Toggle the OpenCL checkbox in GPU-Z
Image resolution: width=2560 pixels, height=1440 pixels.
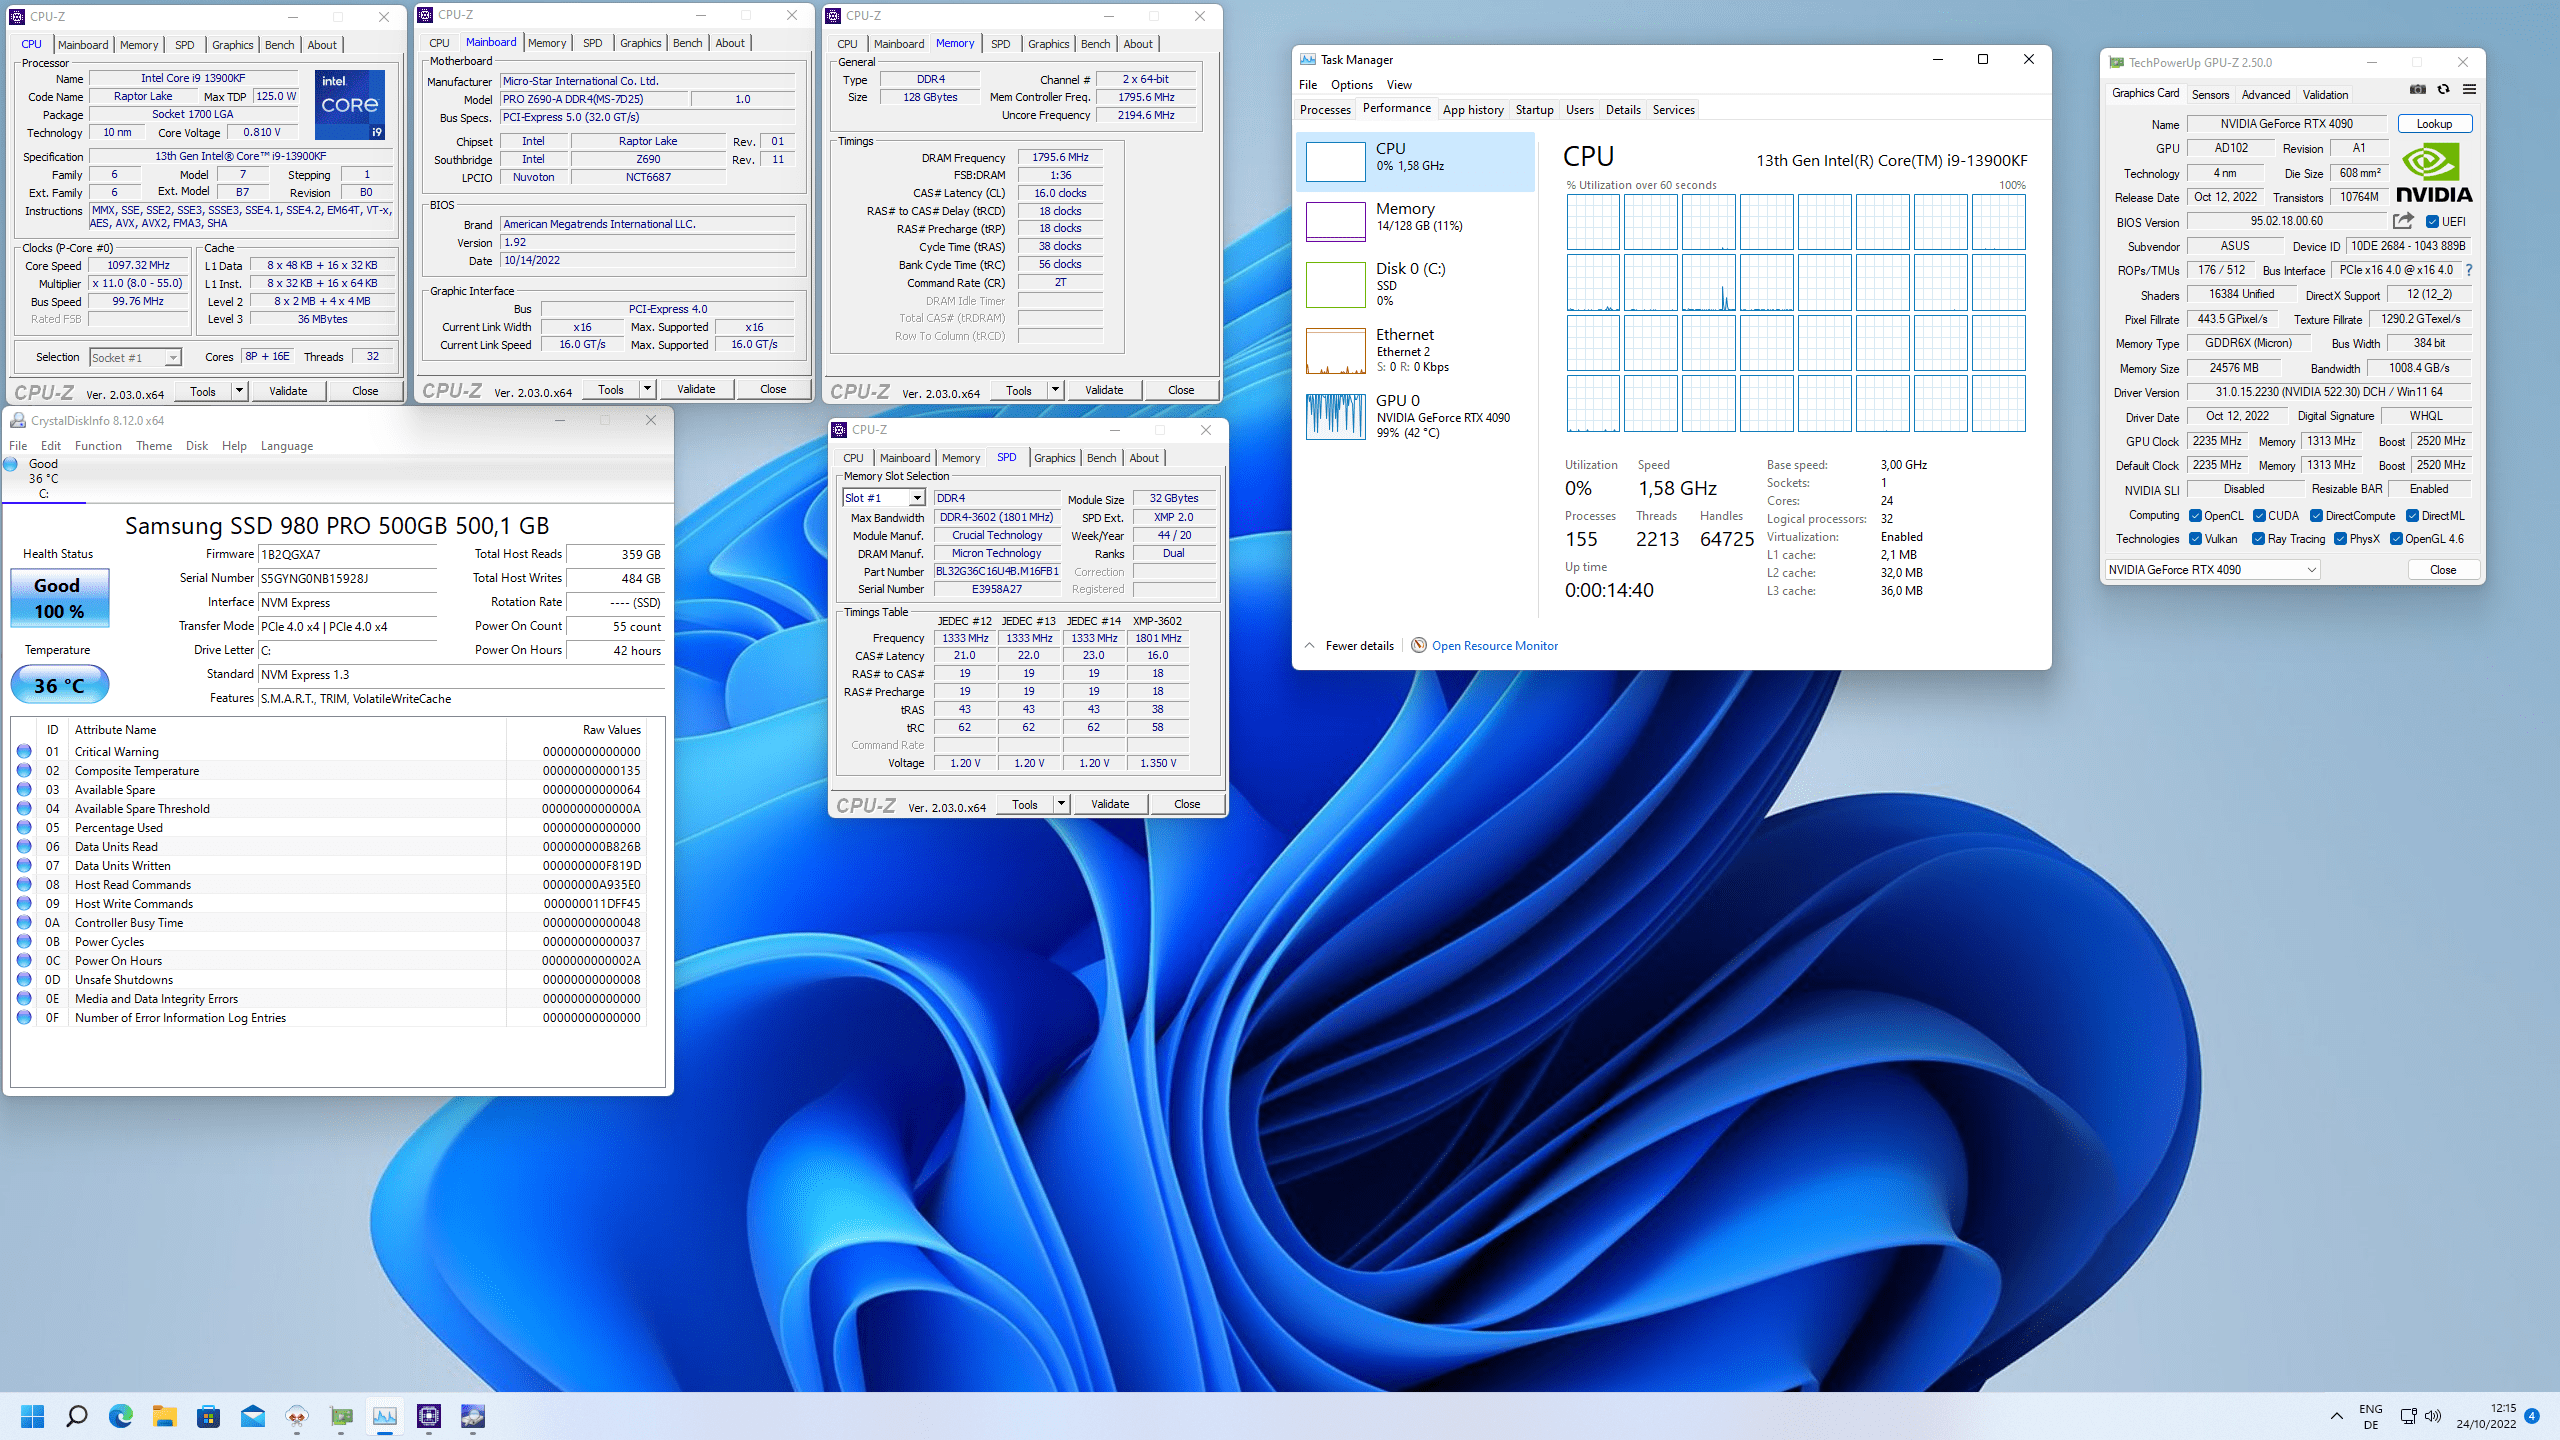[2195, 516]
